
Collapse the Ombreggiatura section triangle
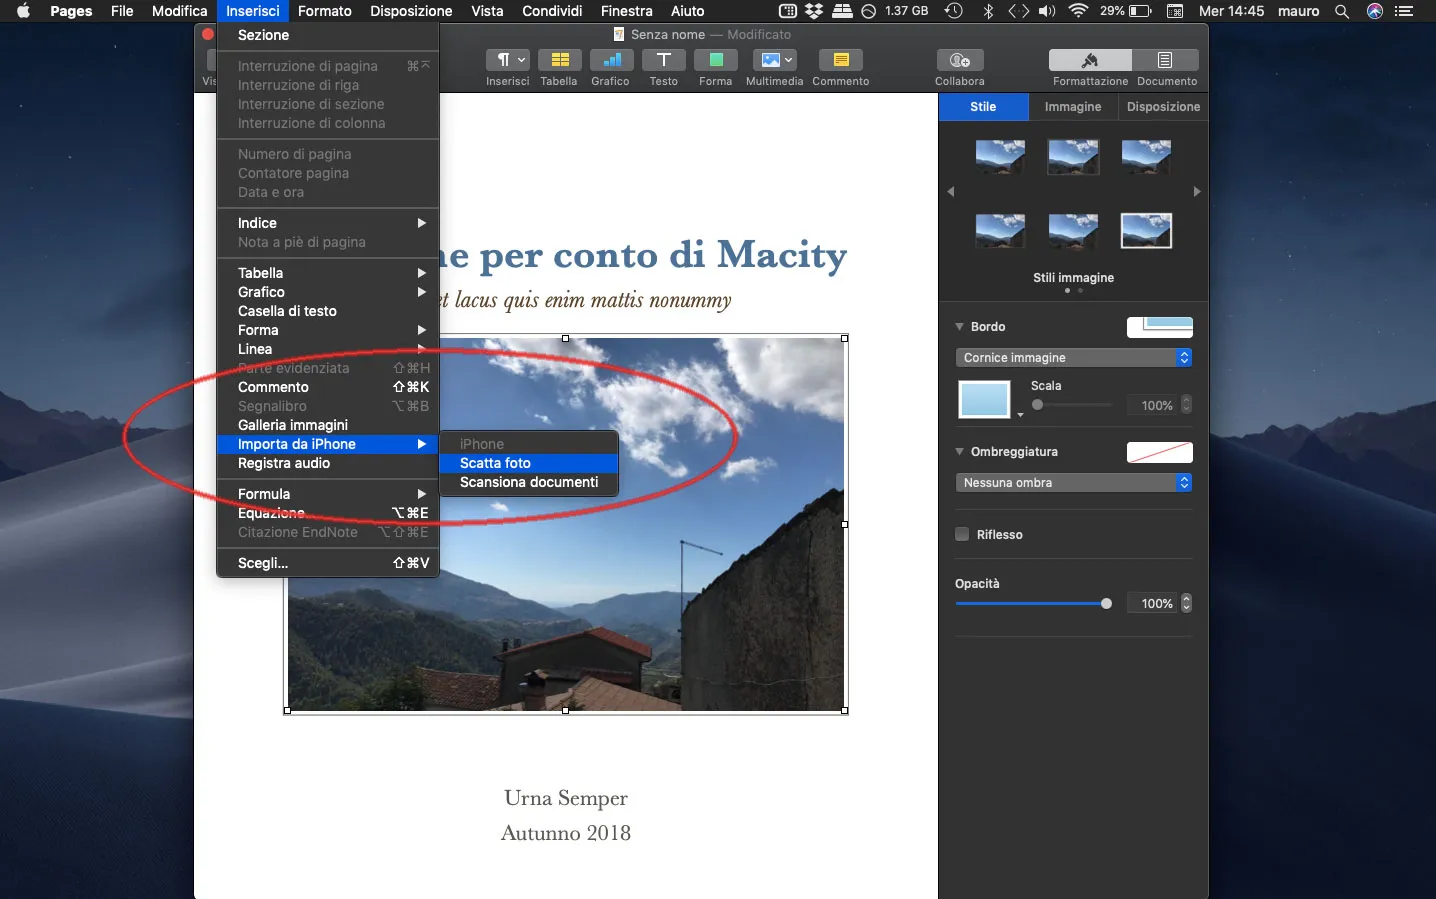point(960,452)
